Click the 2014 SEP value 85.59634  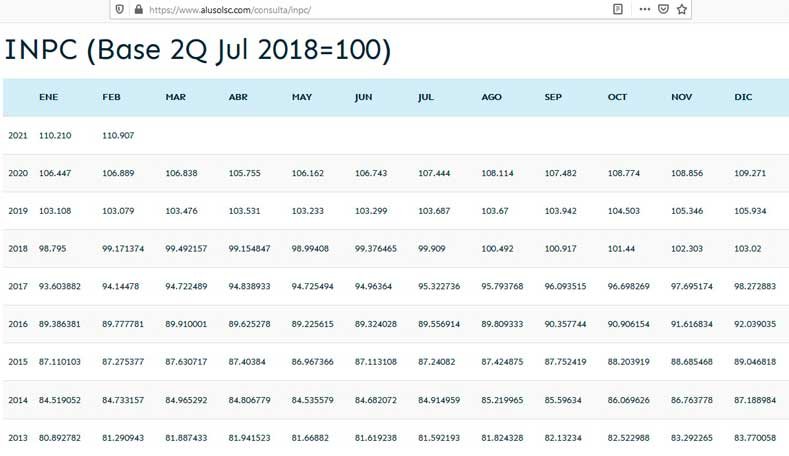coord(563,400)
